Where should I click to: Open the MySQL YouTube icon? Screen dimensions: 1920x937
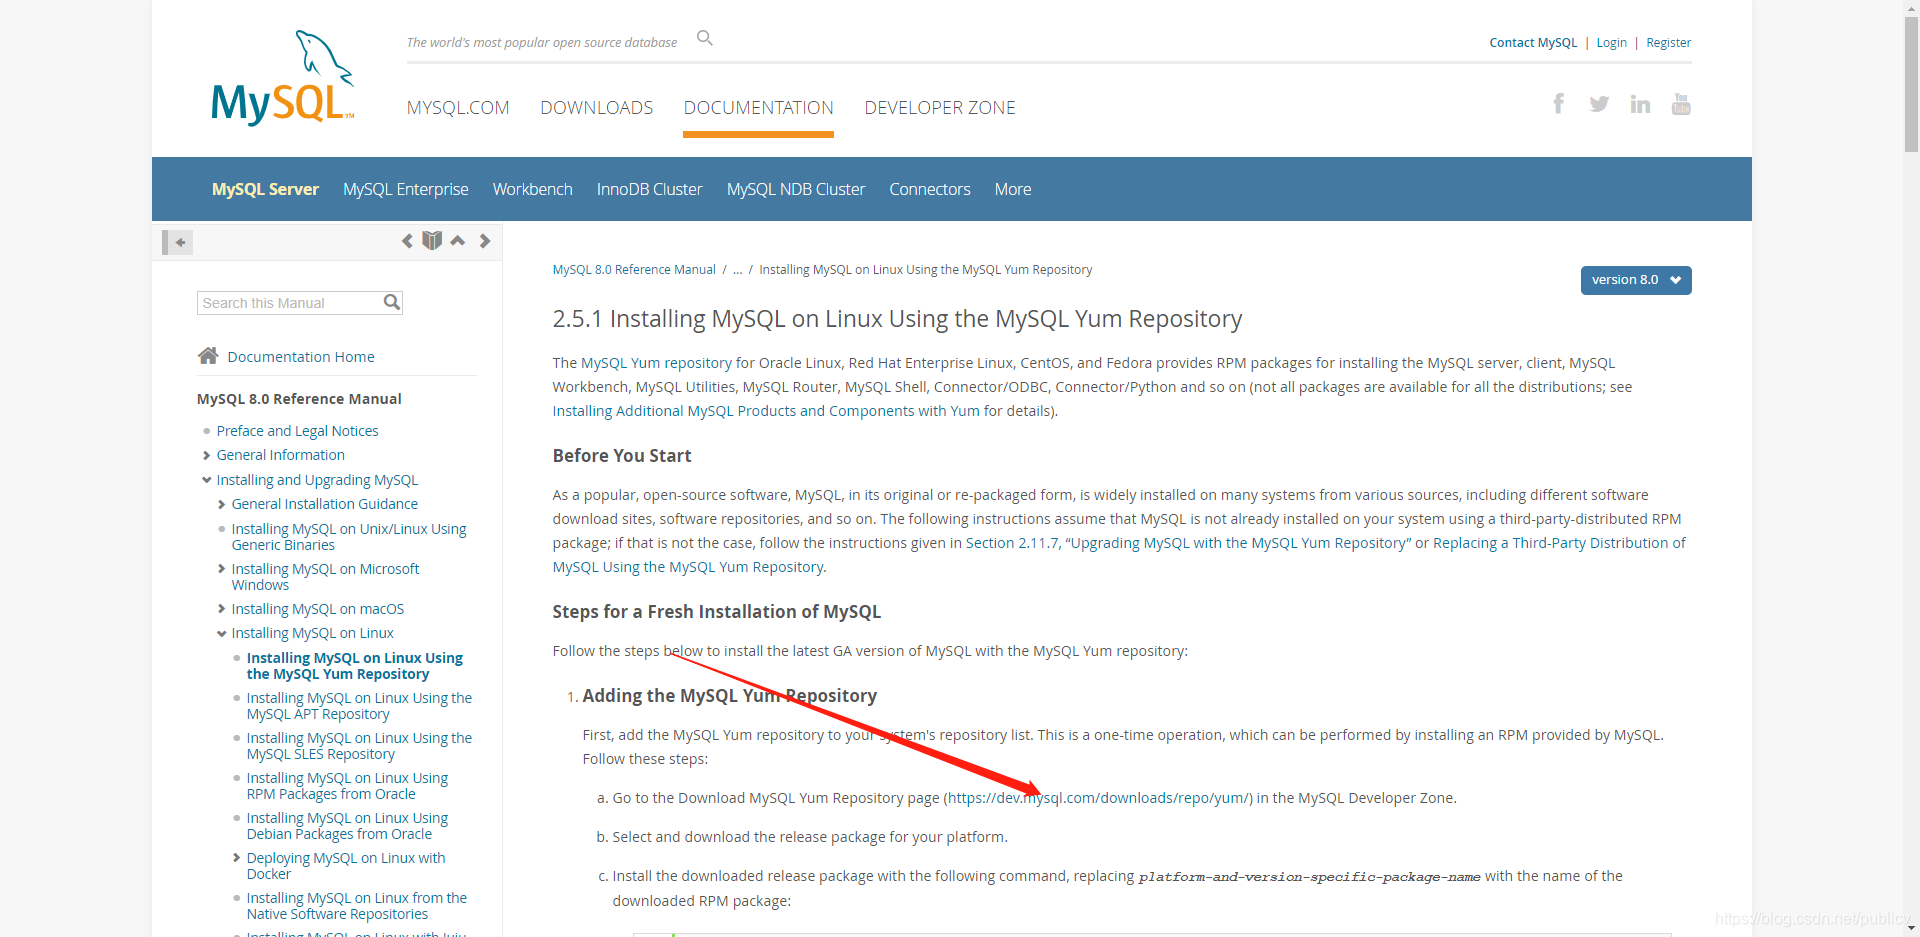tap(1681, 104)
